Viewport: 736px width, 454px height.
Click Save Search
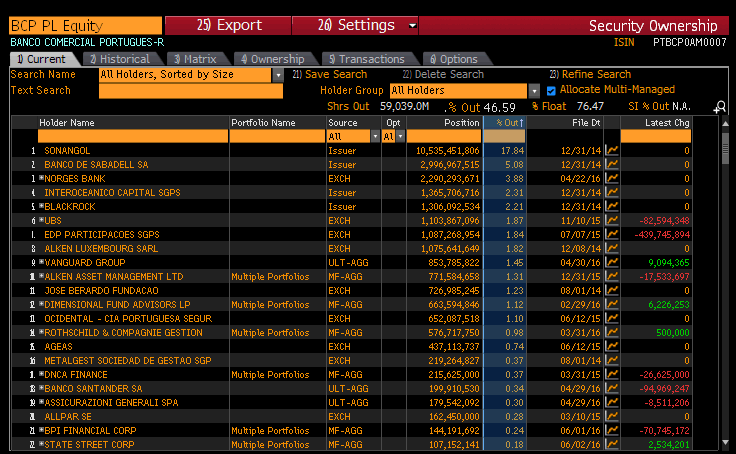(x=330, y=74)
